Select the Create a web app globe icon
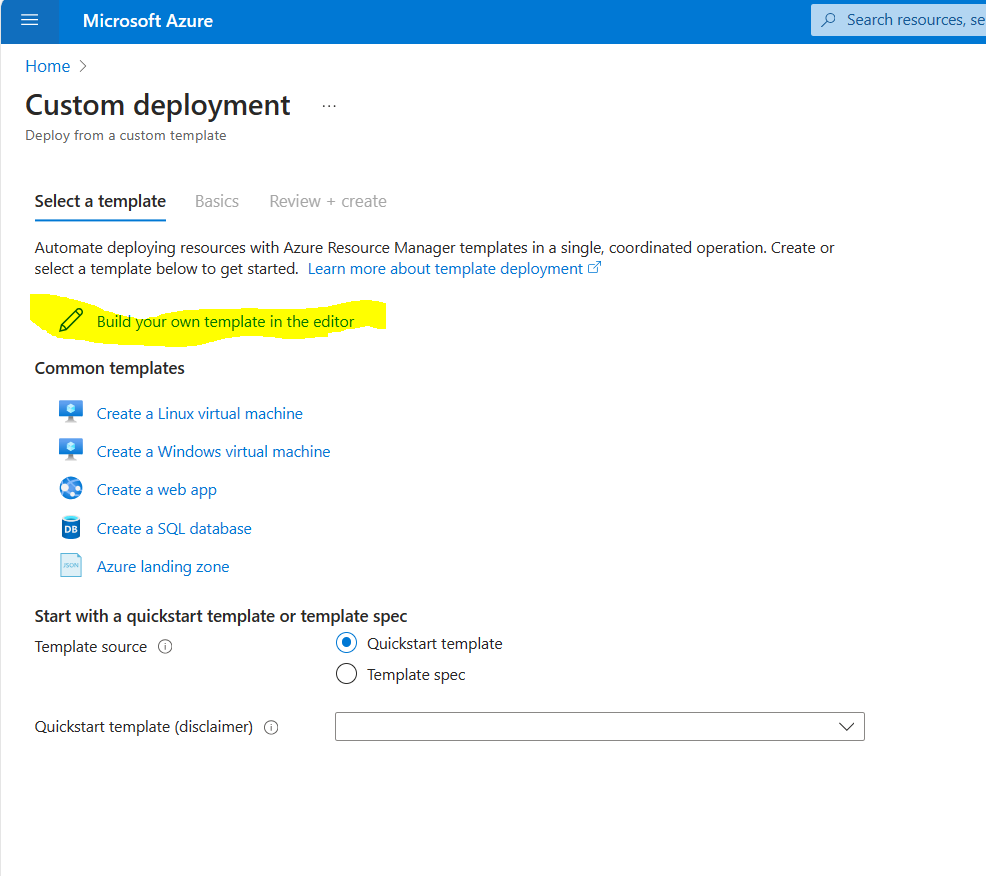This screenshot has height=876, width=986. point(70,488)
